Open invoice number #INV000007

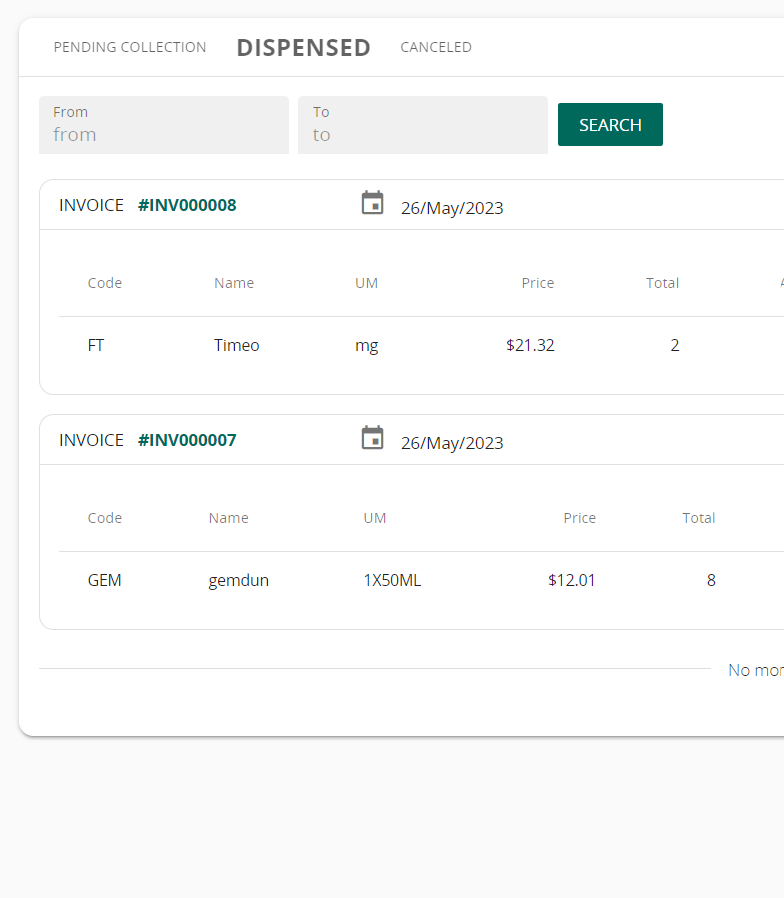[x=187, y=440]
